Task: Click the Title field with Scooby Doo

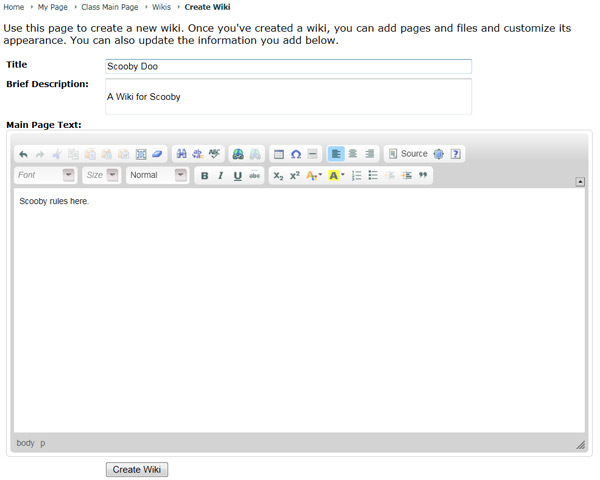Action: (288, 66)
